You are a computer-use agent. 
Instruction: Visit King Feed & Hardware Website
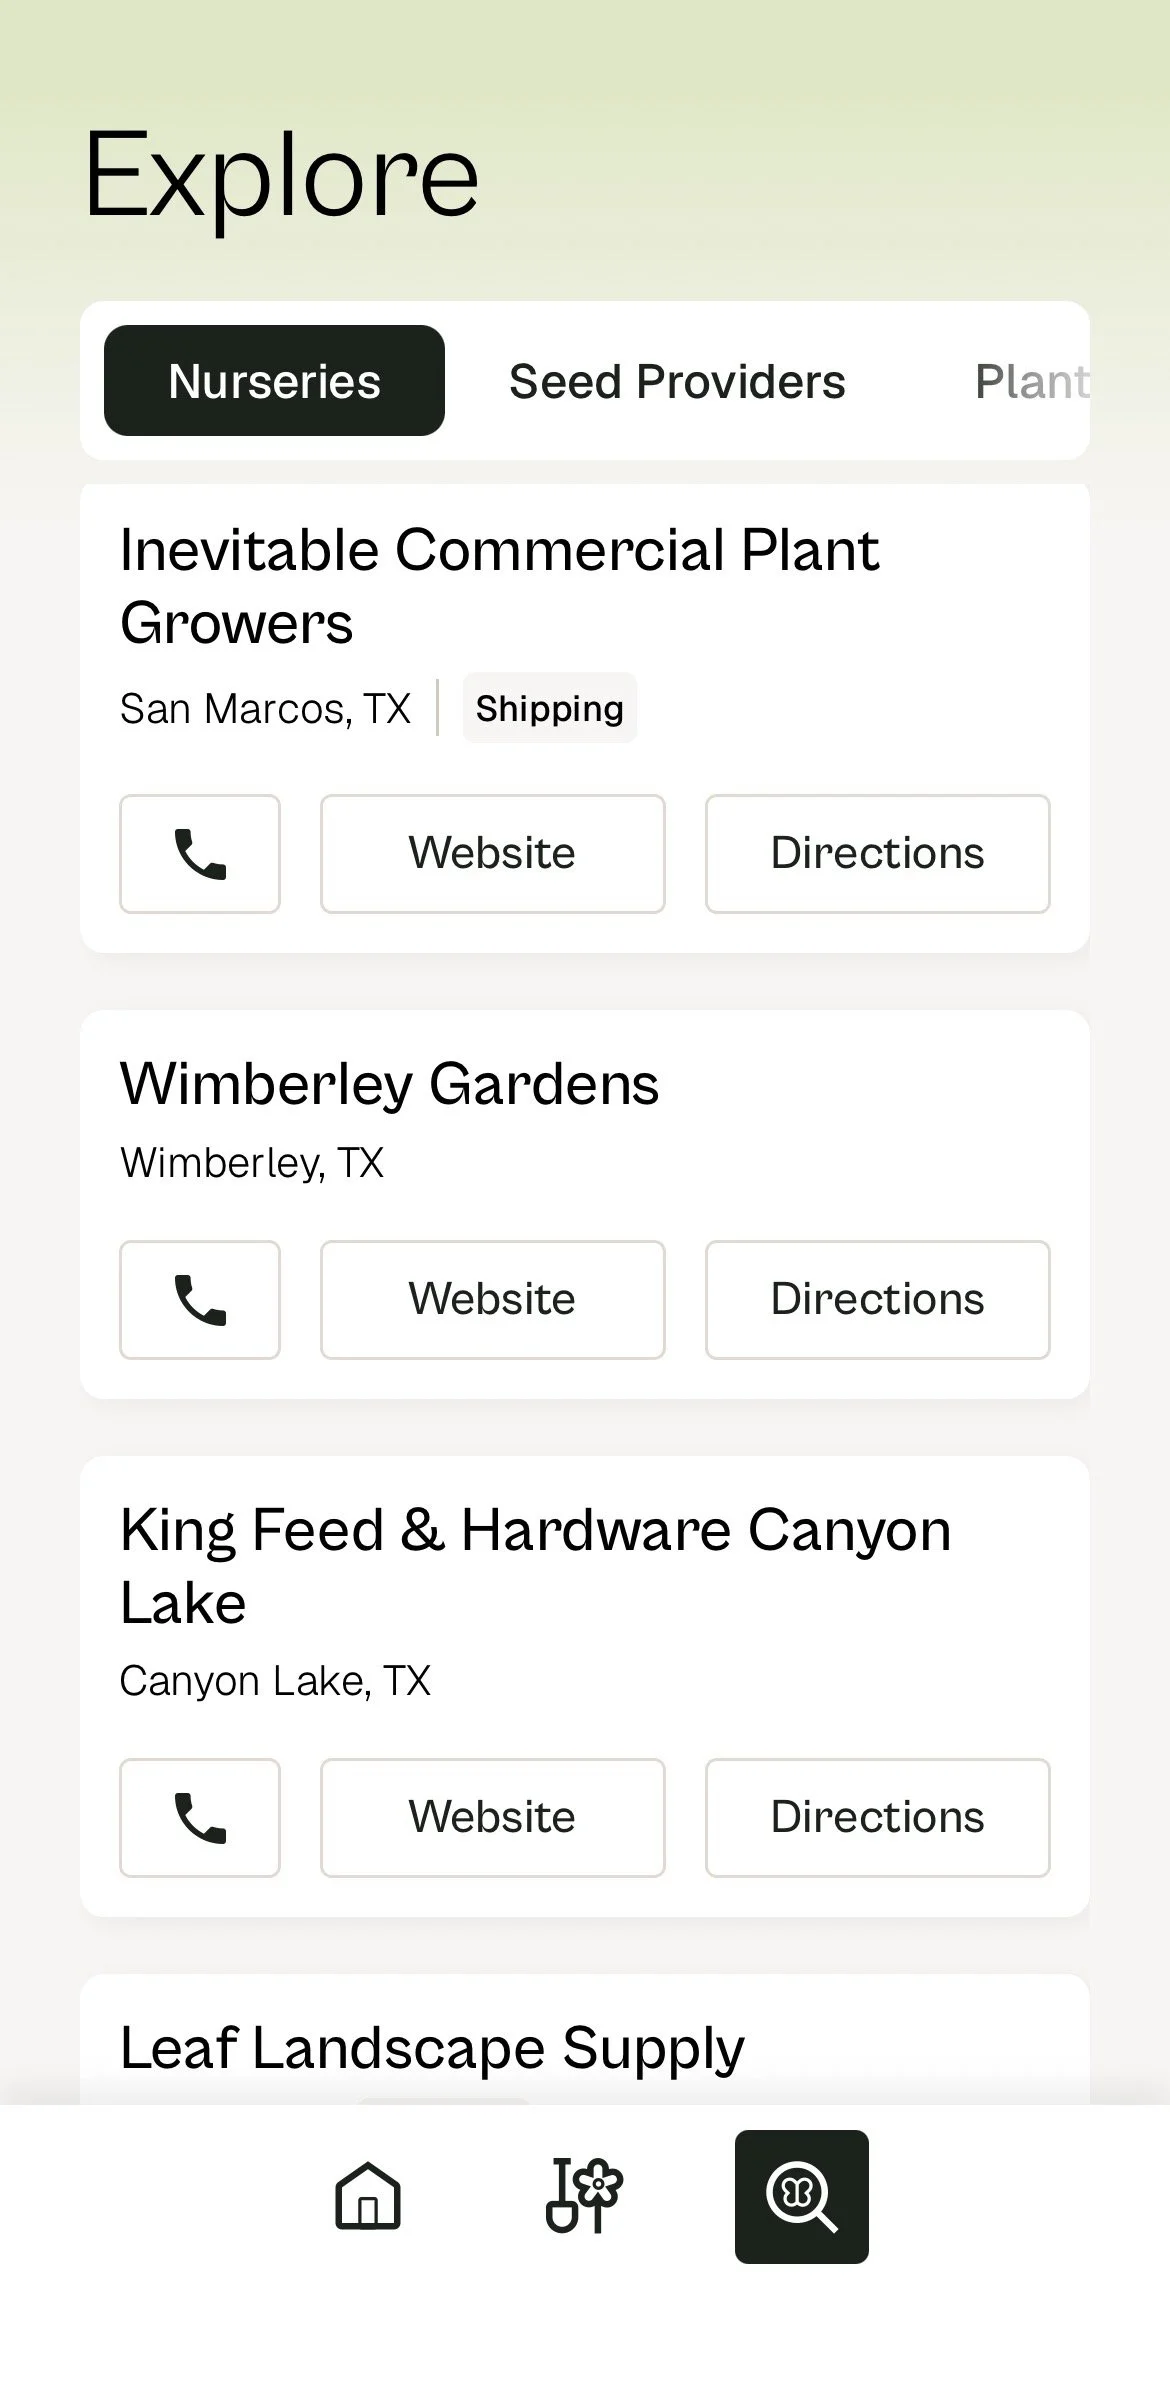pyautogui.click(x=493, y=1818)
